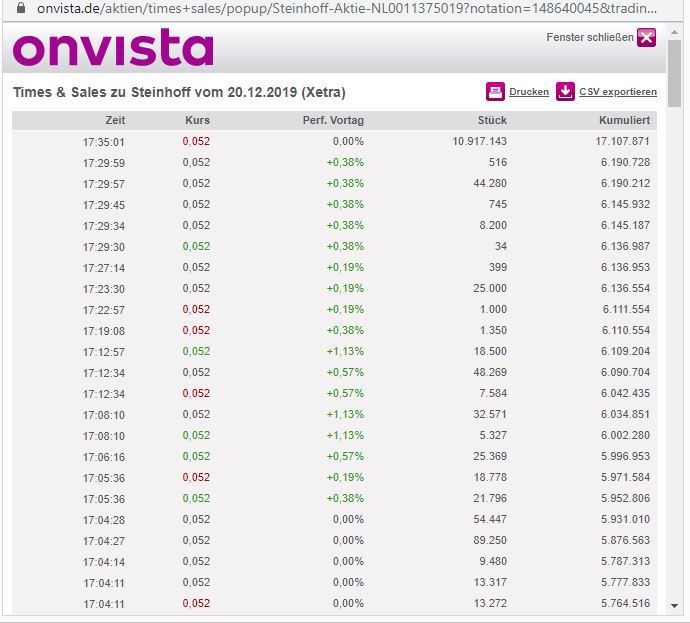Click the Kurs column header
Screen dimensions: 690x623
click(x=197, y=120)
